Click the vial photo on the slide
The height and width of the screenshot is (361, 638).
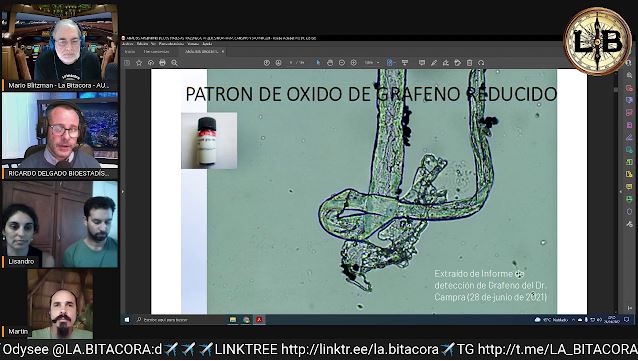(x=209, y=140)
